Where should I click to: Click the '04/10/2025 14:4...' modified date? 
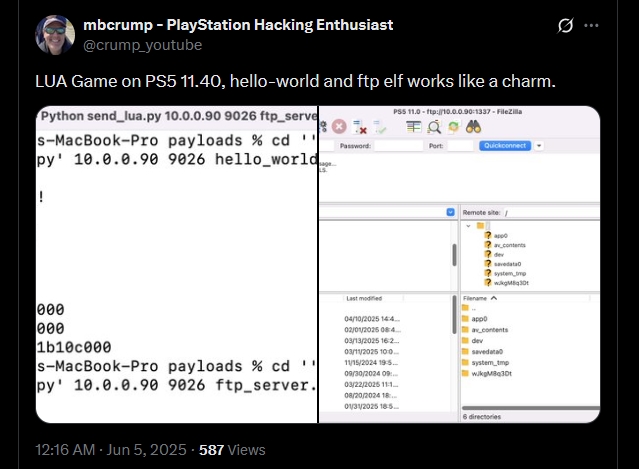(372, 319)
